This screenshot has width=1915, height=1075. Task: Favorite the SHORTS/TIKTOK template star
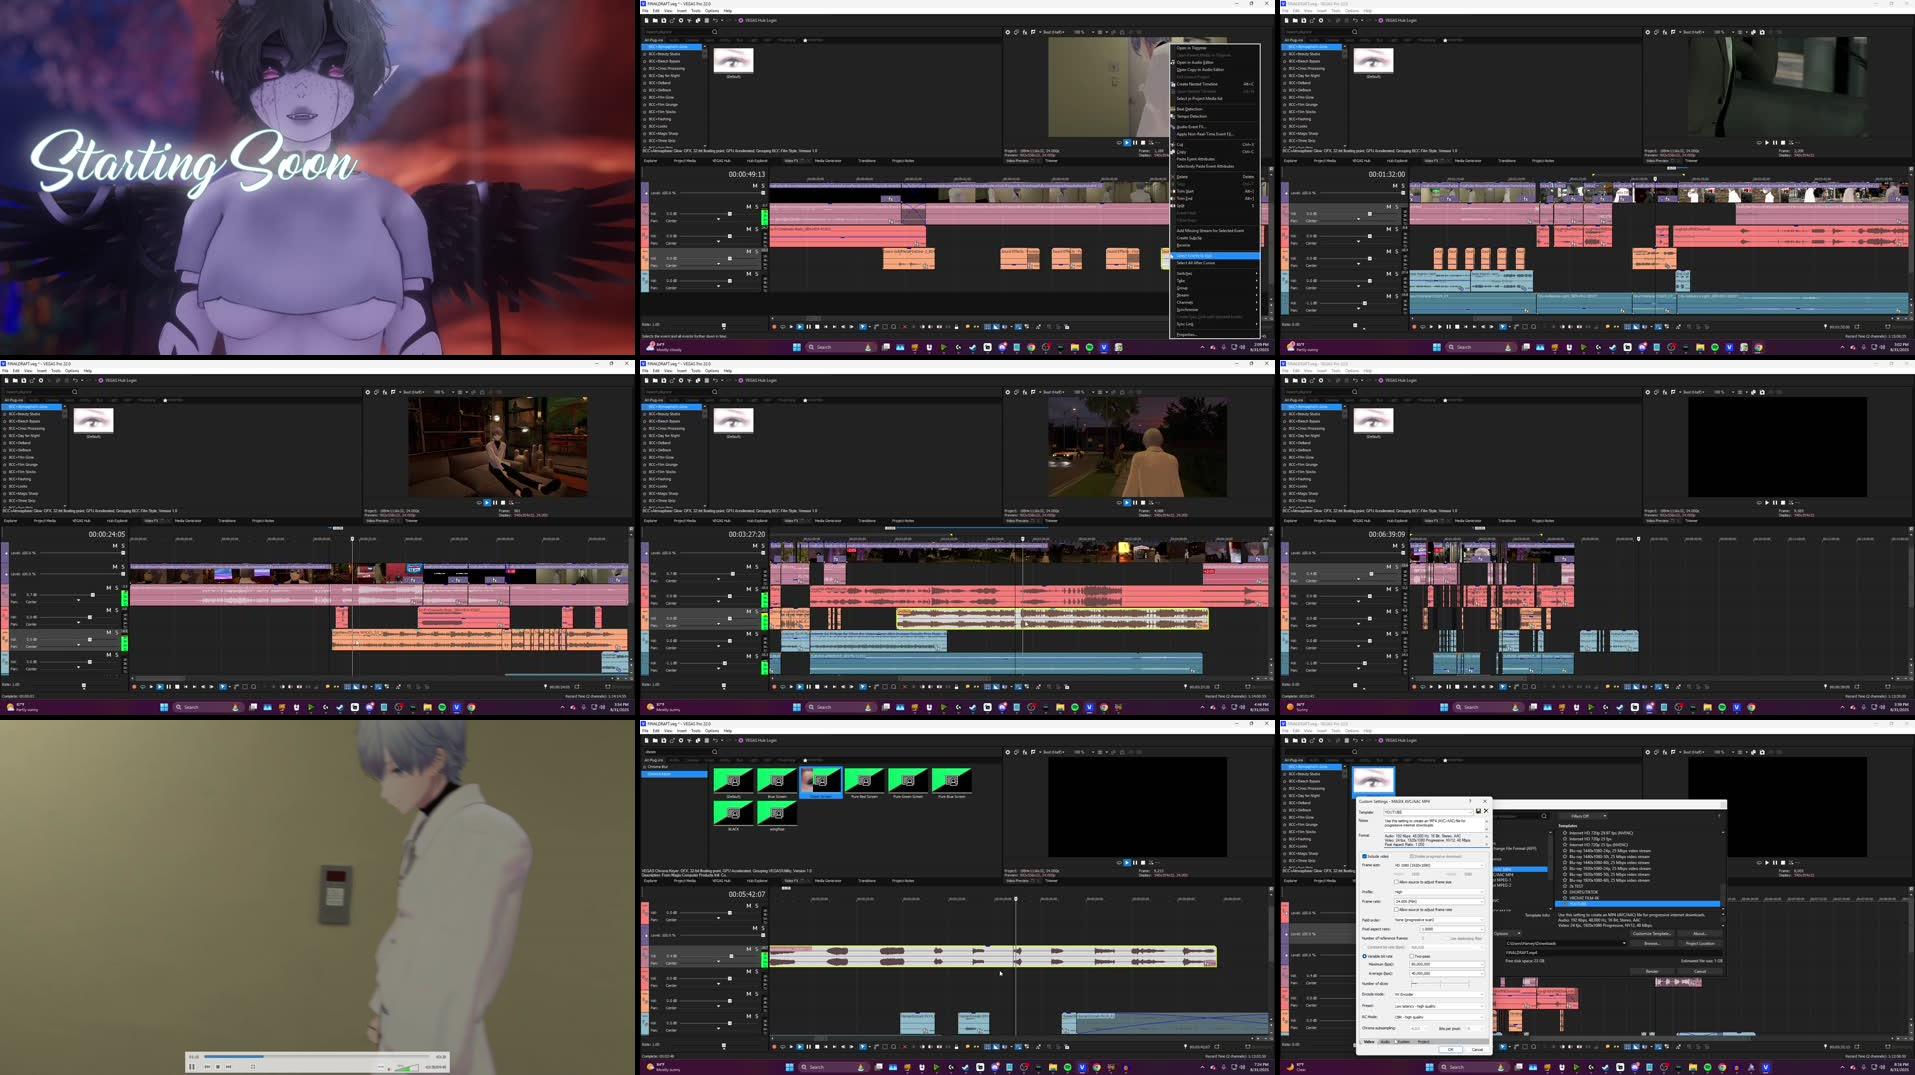point(1565,892)
